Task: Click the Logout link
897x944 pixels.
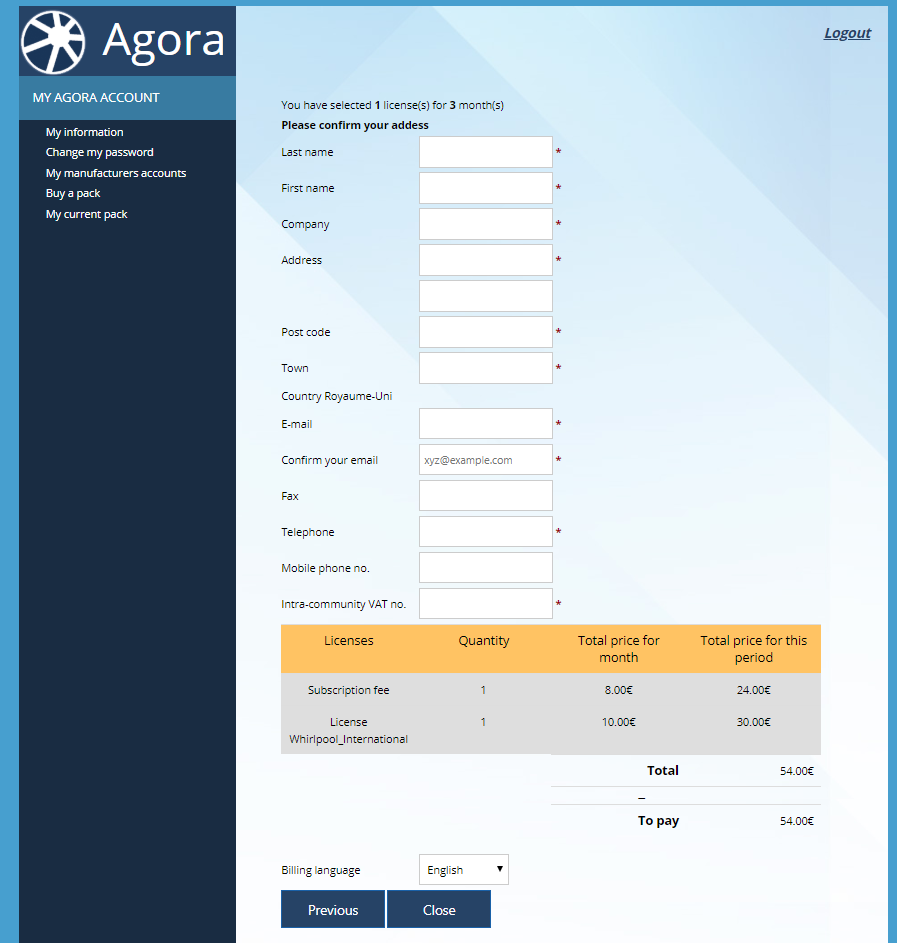Action: (847, 33)
